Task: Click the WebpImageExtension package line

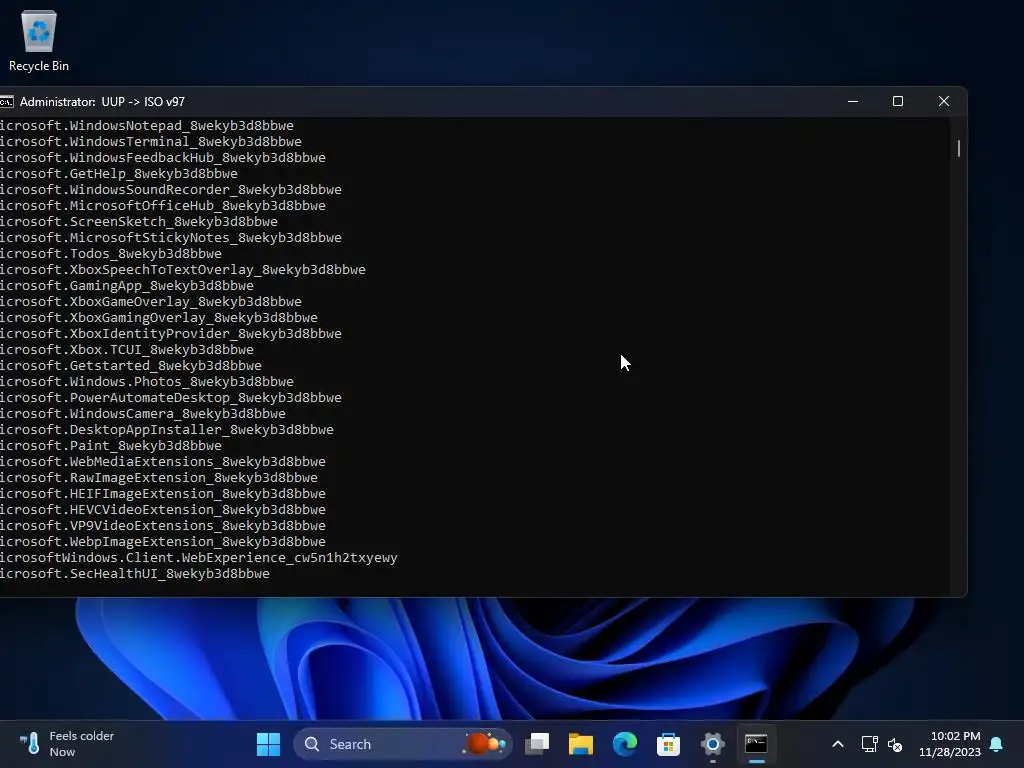Action: [163, 541]
